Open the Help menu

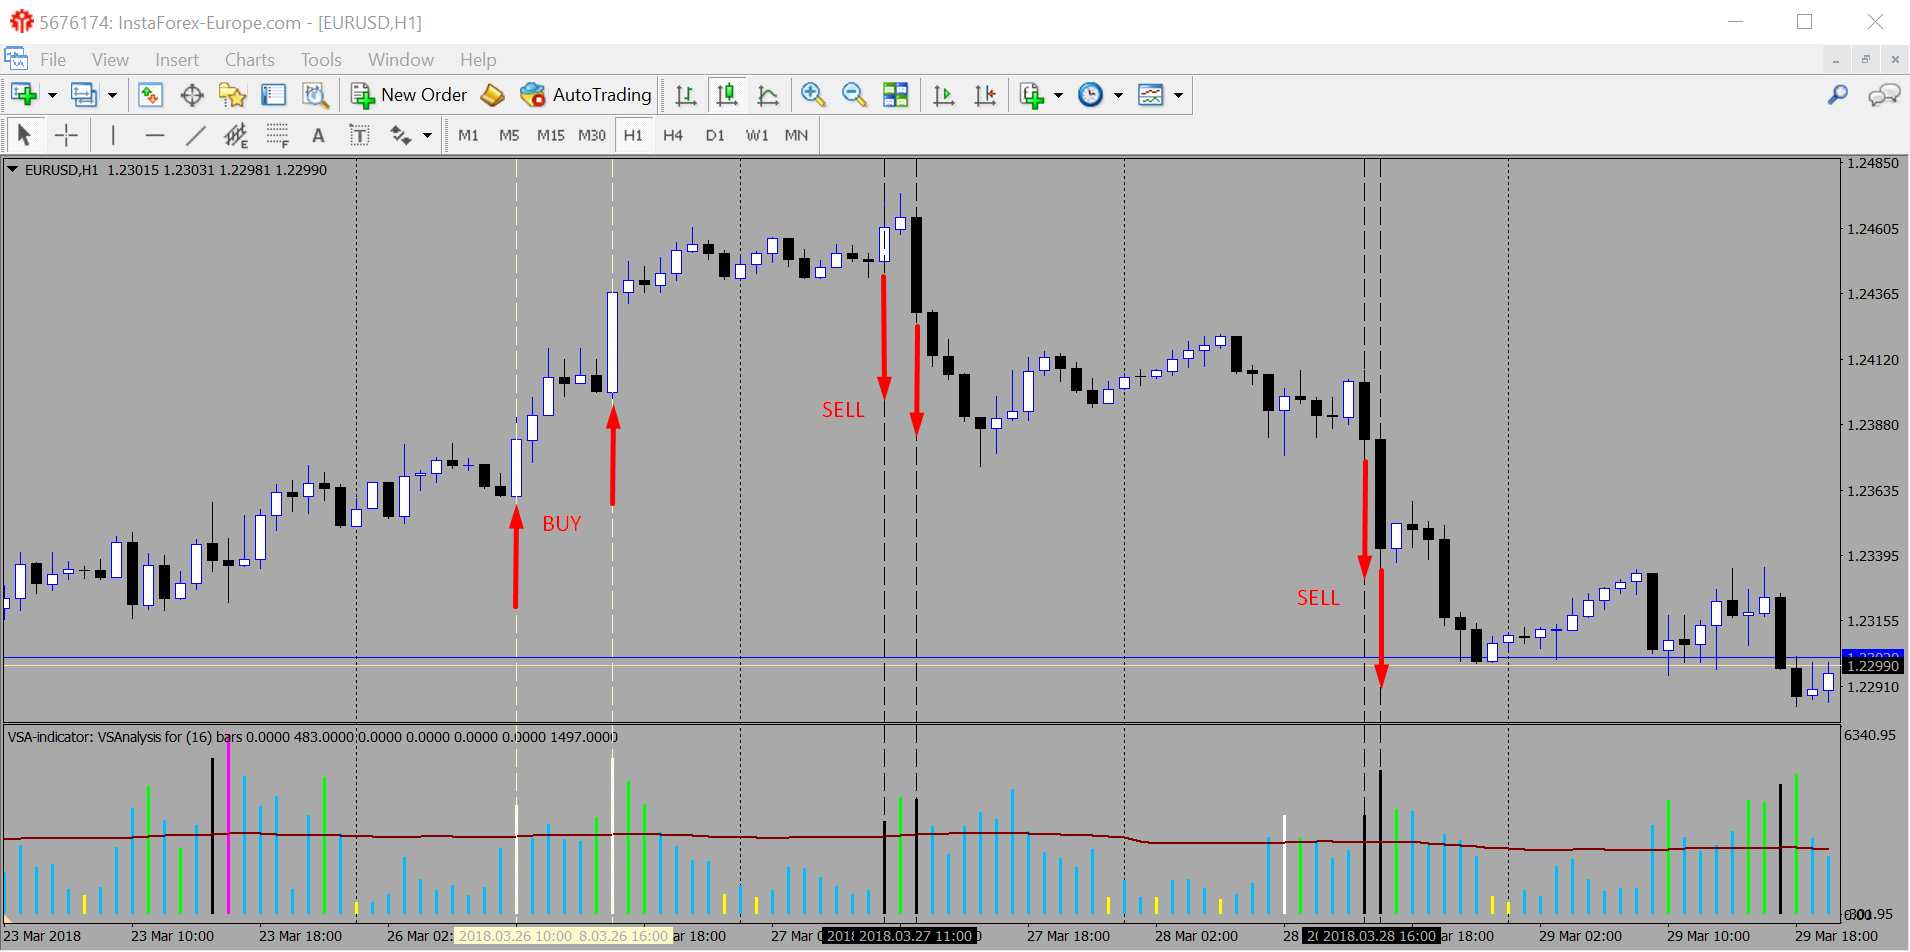478,60
